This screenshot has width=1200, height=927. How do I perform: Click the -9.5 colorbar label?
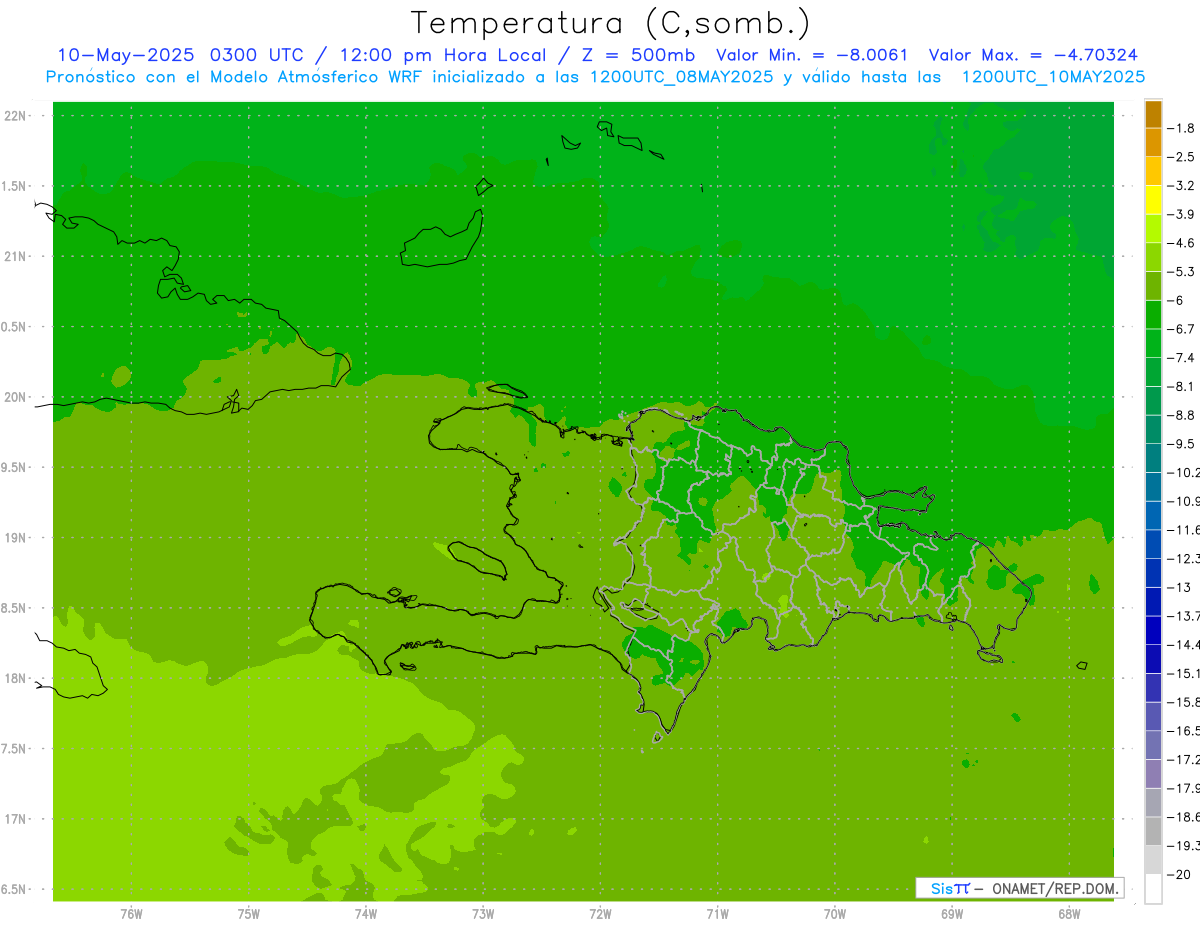click(x=1182, y=444)
